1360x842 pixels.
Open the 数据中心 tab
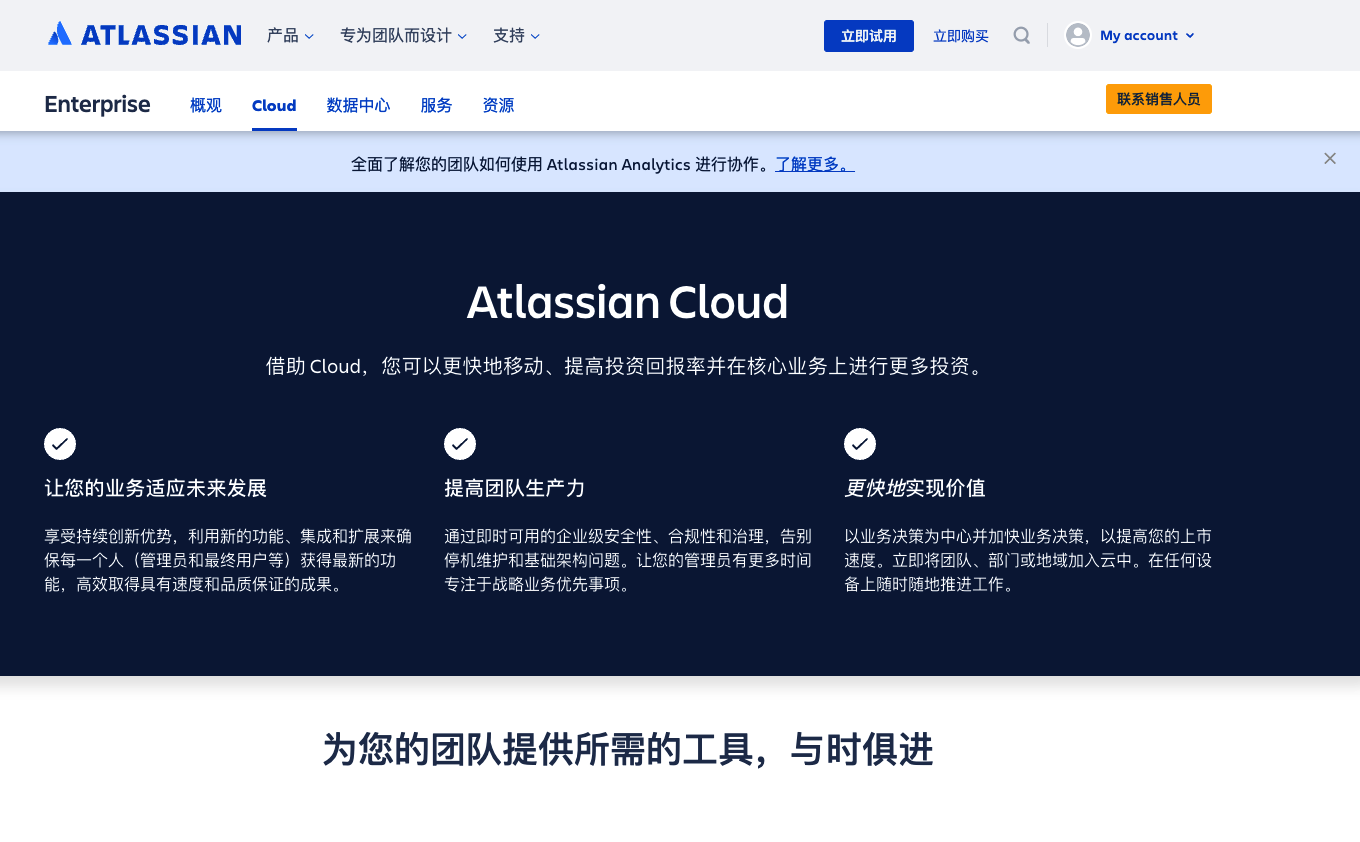coord(358,105)
